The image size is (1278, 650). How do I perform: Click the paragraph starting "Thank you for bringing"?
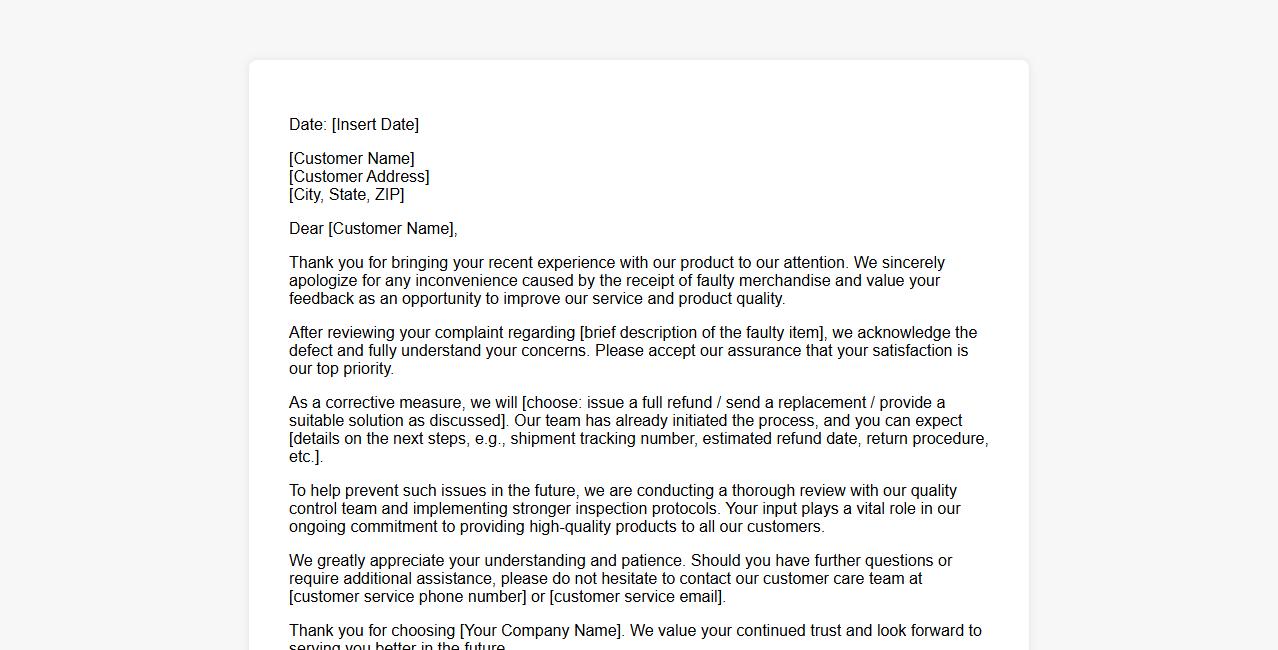point(616,281)
